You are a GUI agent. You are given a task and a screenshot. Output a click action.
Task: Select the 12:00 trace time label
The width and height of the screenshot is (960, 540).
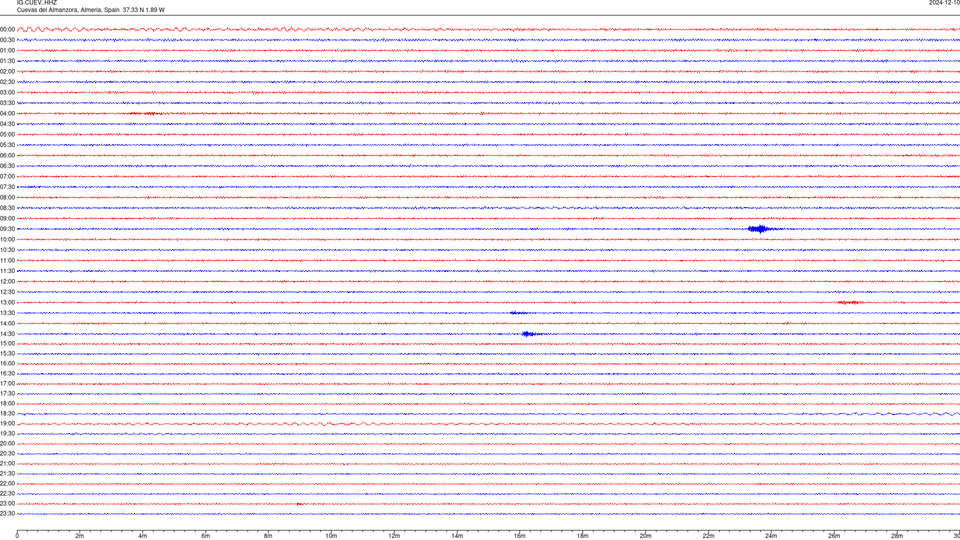click(7, 282)
